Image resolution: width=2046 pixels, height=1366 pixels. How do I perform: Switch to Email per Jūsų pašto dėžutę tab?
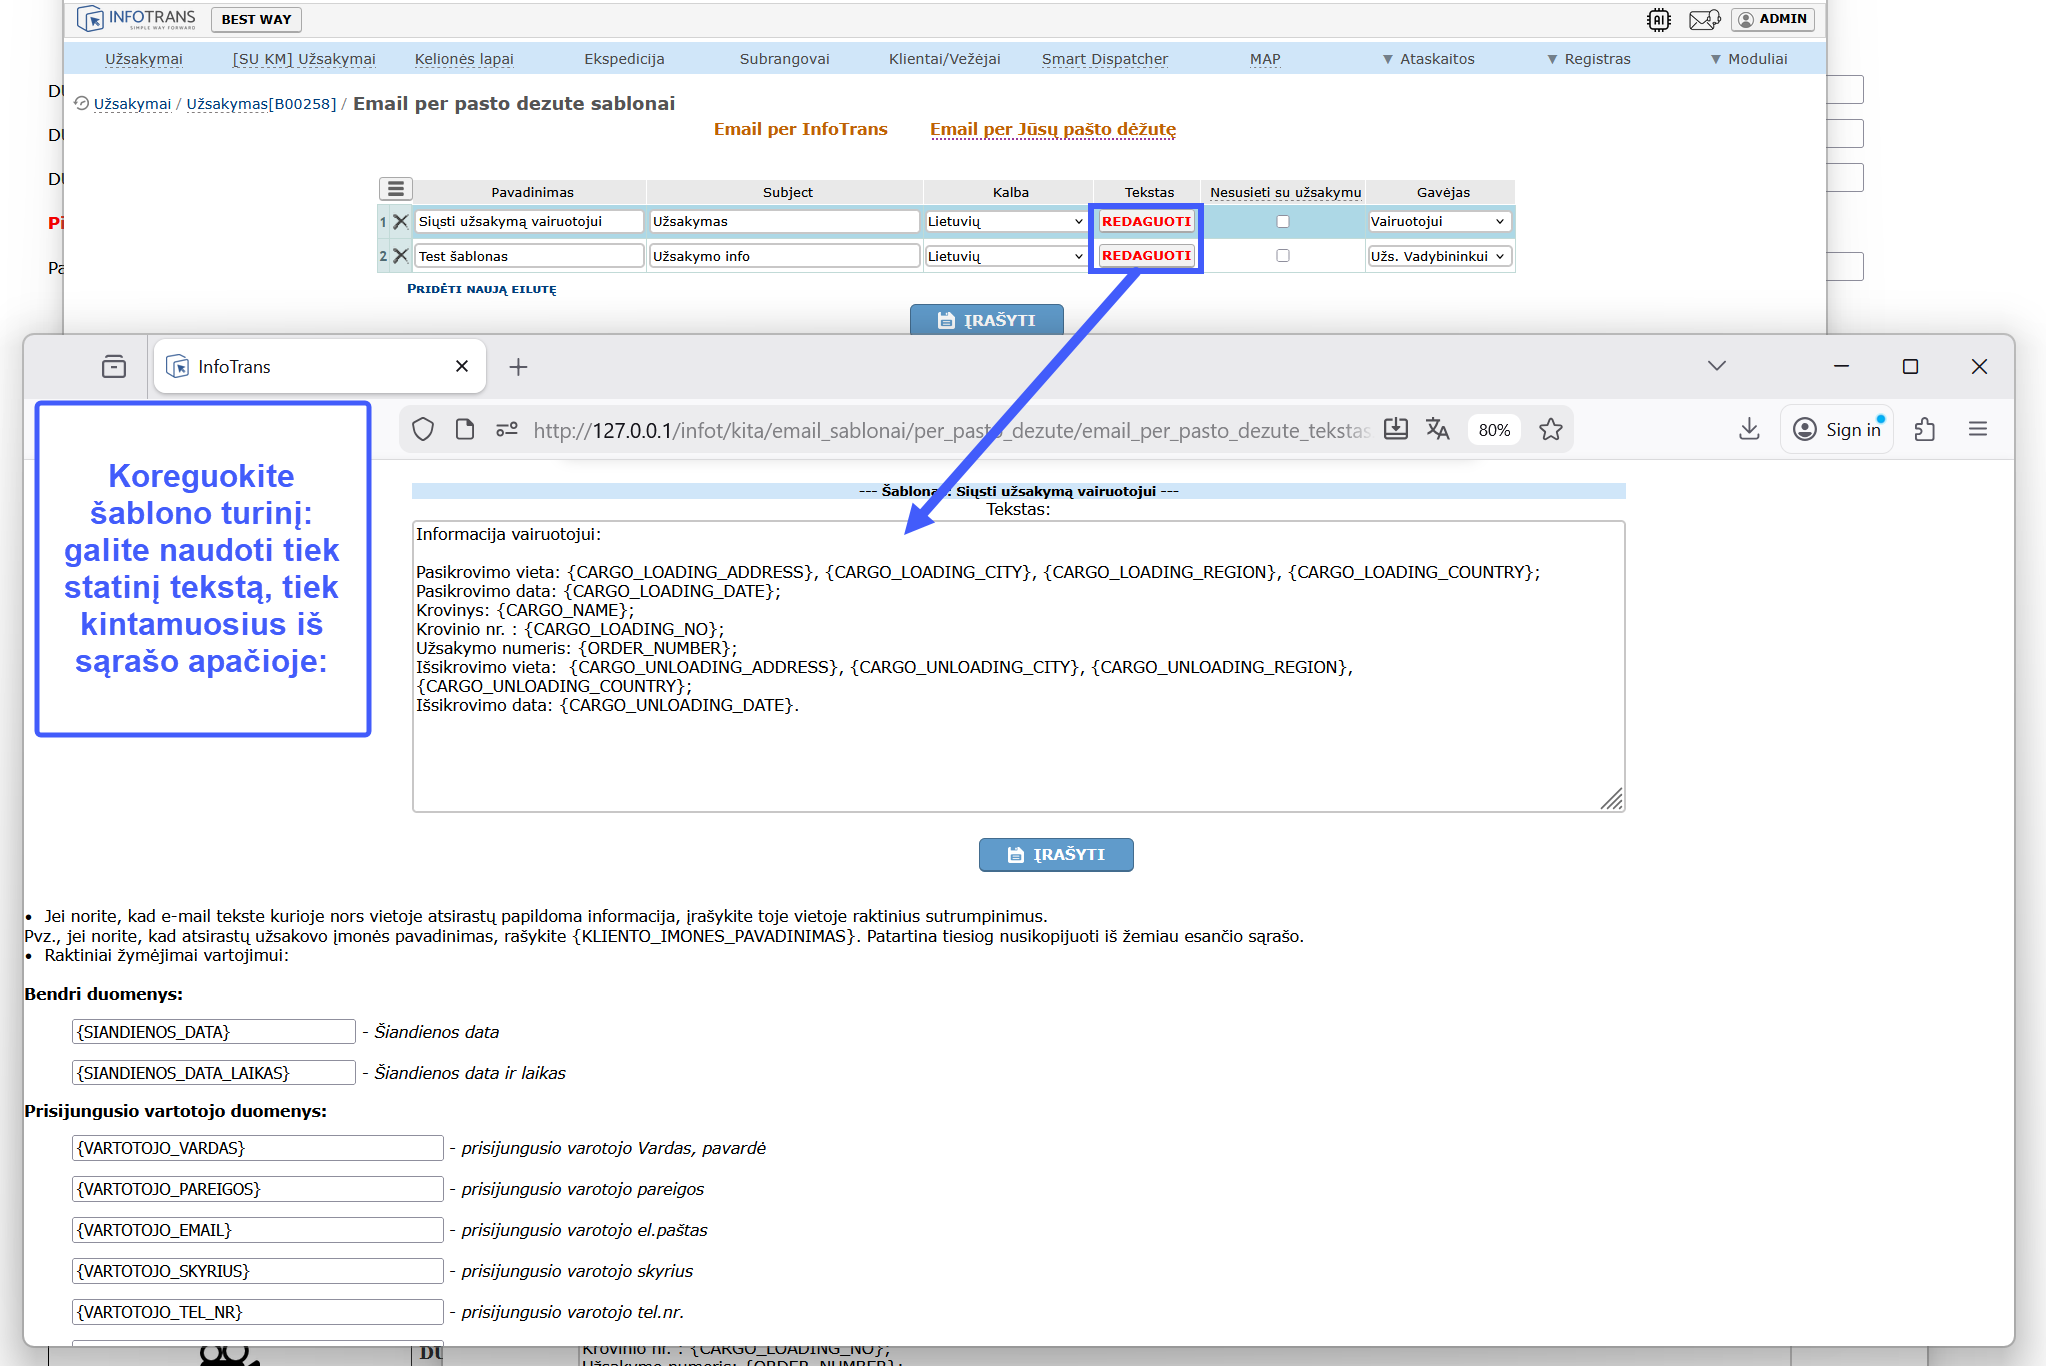click(1053, 129)
